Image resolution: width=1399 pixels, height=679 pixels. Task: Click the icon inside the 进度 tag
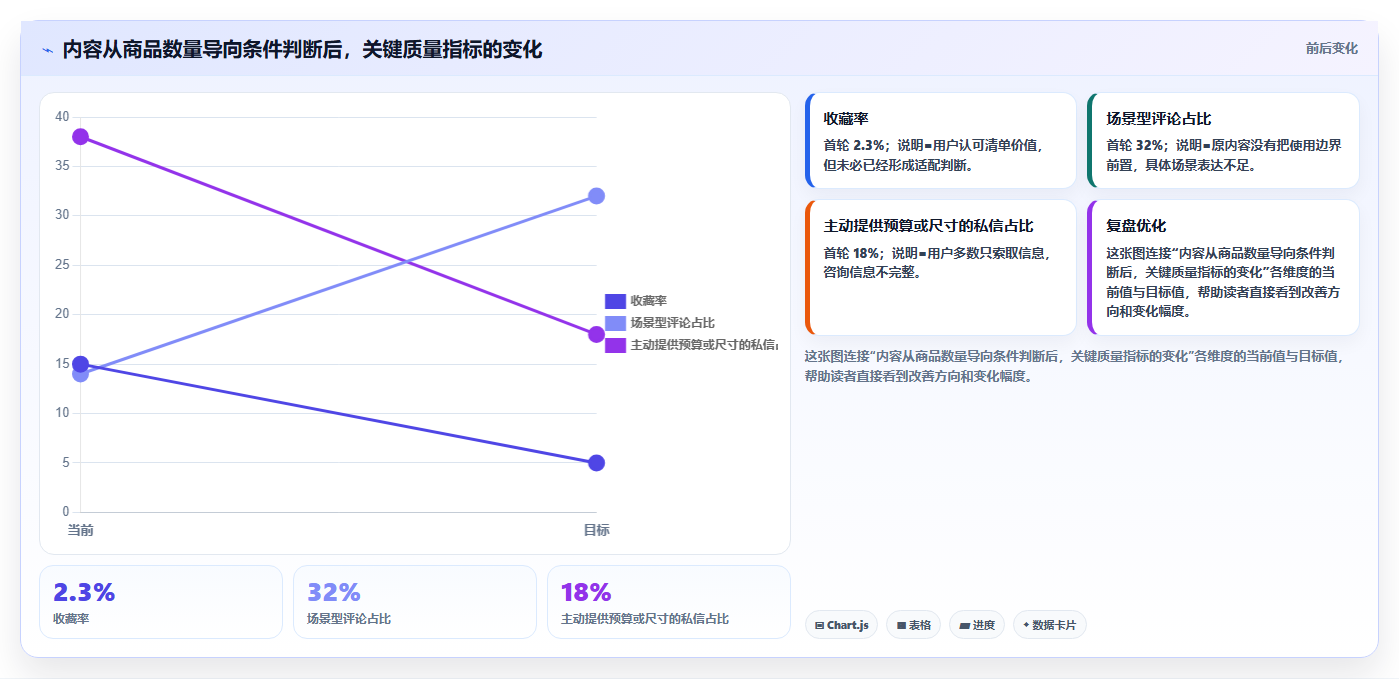(964, 626)
